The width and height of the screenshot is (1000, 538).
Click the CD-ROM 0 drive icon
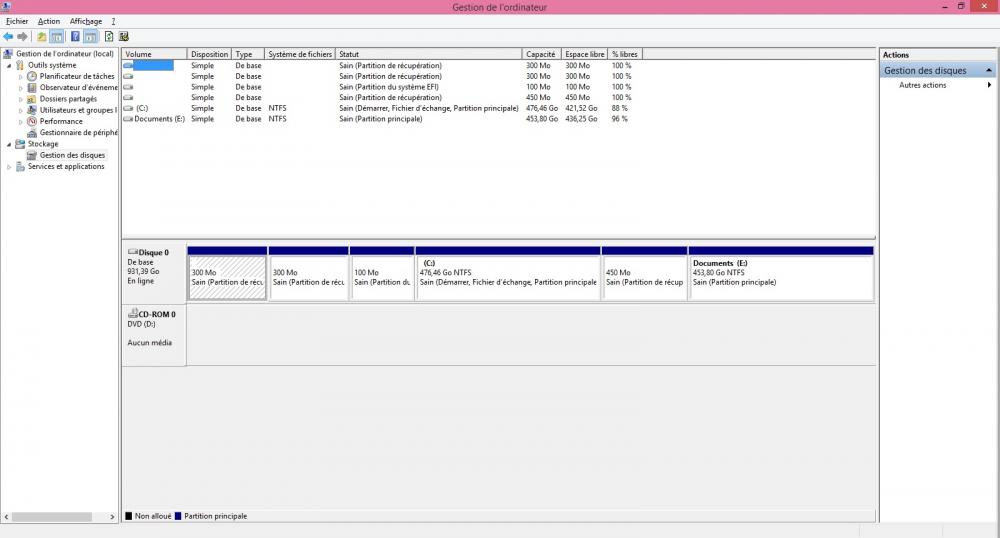coord(133,313)
